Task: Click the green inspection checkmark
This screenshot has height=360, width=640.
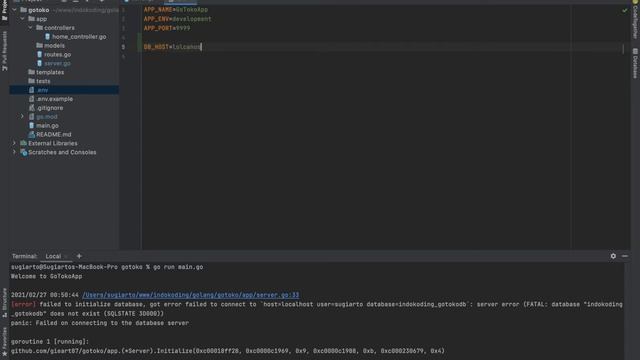Action: pyautogui.click(x=624, y=10)
